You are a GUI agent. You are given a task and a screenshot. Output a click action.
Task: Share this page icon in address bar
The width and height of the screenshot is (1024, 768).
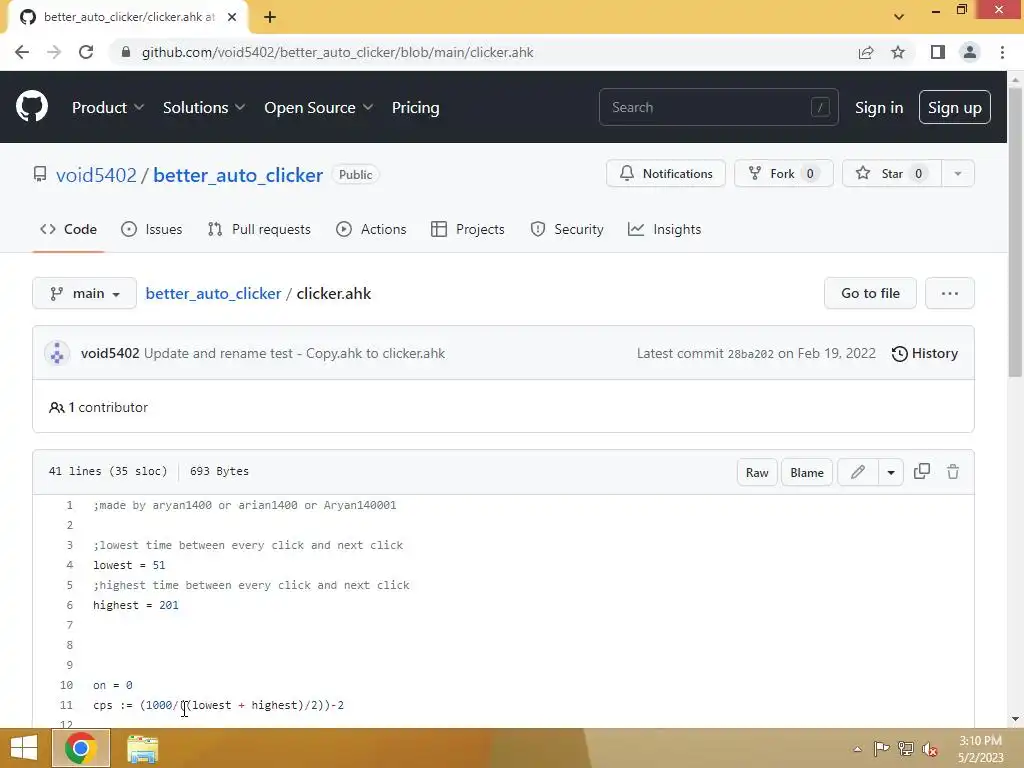click(x=866, y=52)
